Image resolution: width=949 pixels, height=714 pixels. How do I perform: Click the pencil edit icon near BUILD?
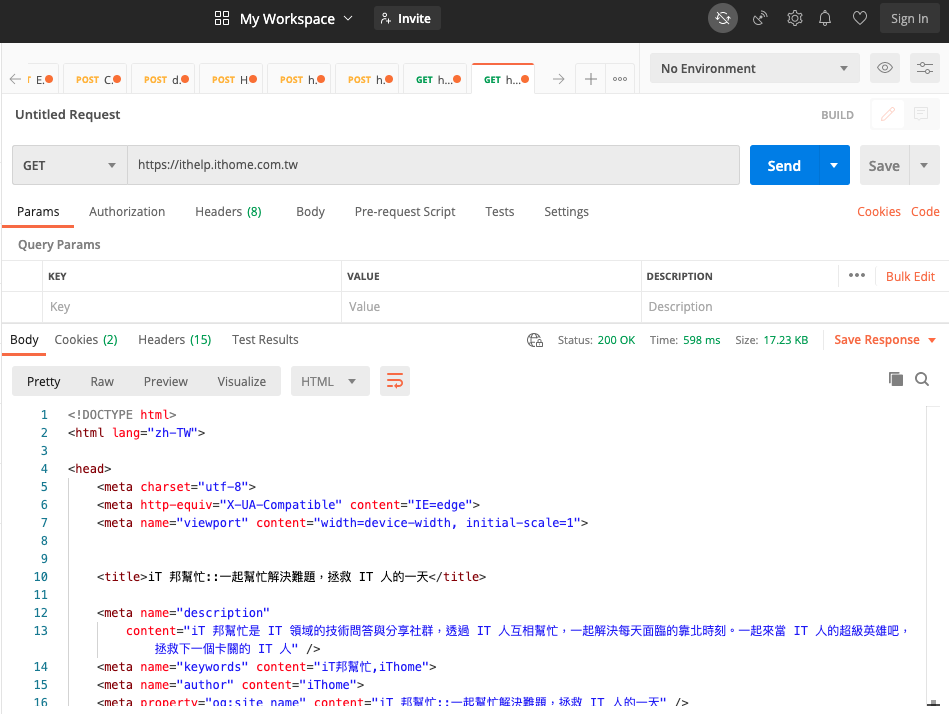[888, 114]
